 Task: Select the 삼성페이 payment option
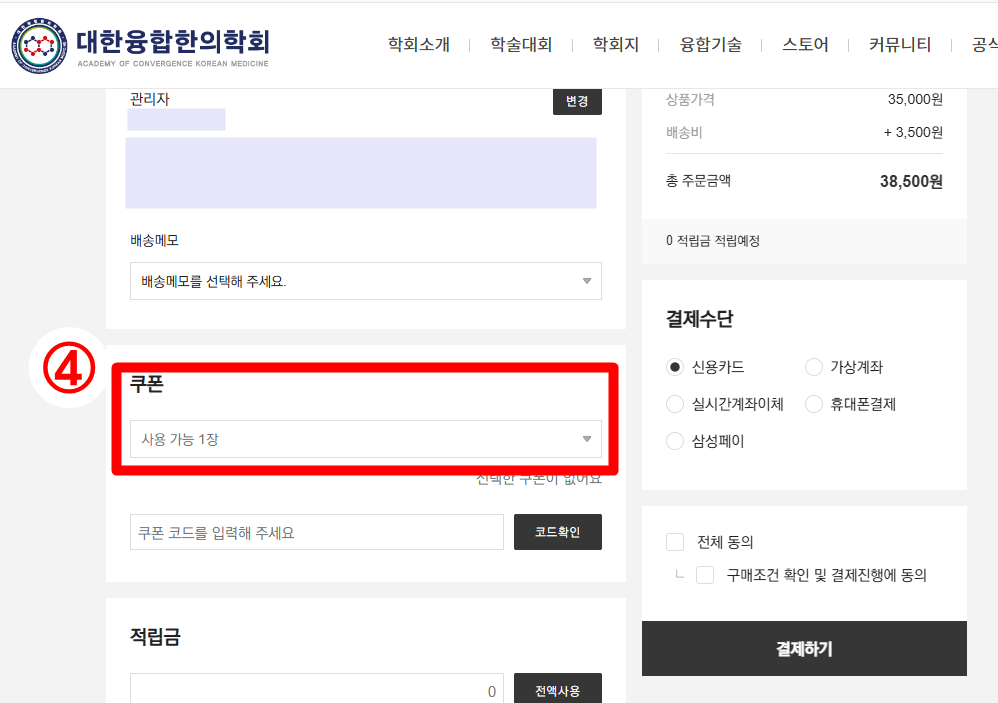[x=675, y=441]
